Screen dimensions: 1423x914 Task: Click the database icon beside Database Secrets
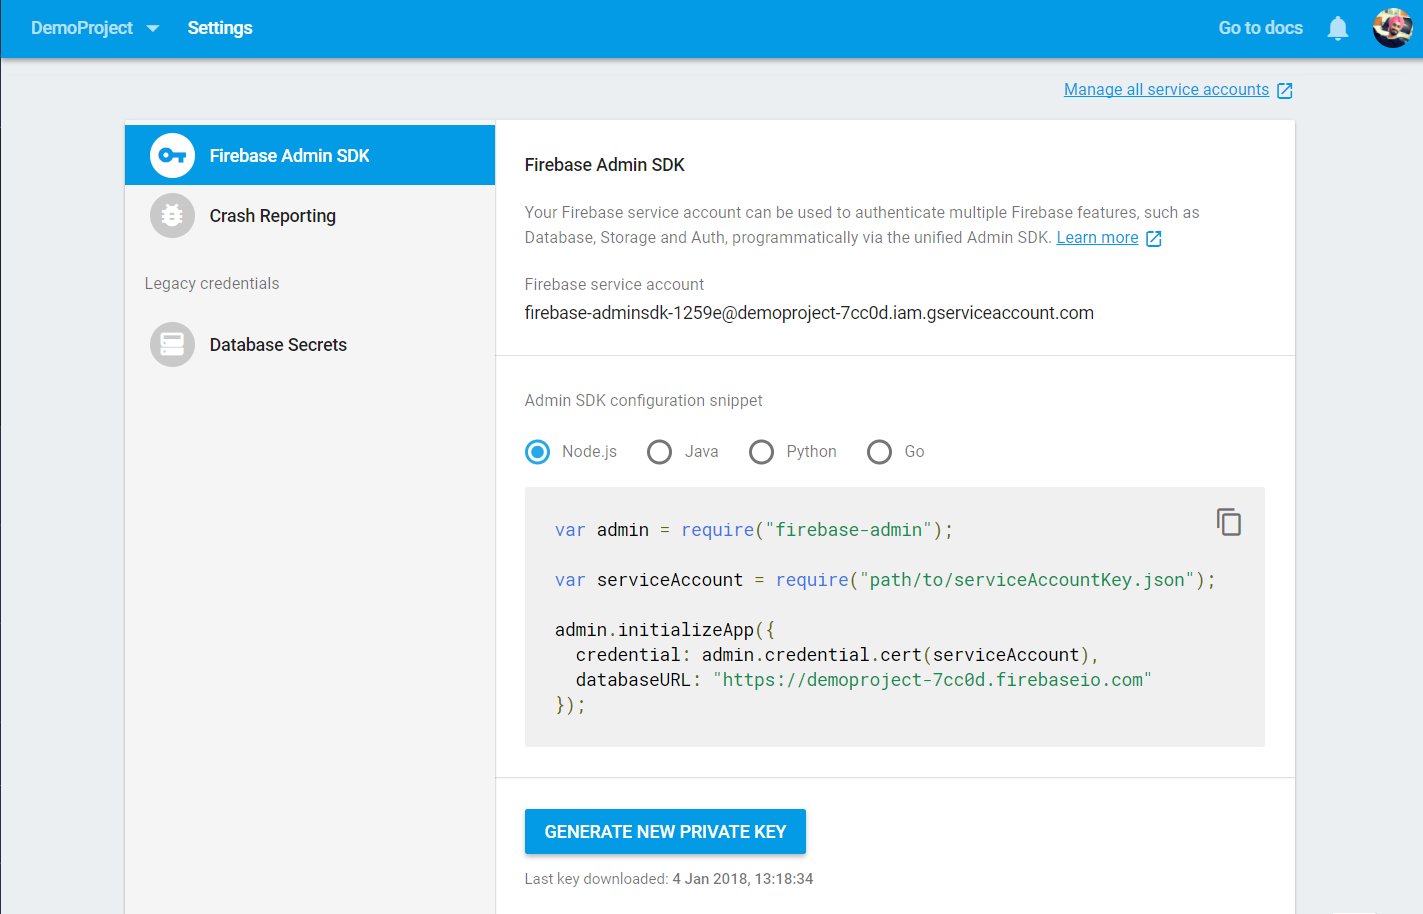tap(172, 344)
